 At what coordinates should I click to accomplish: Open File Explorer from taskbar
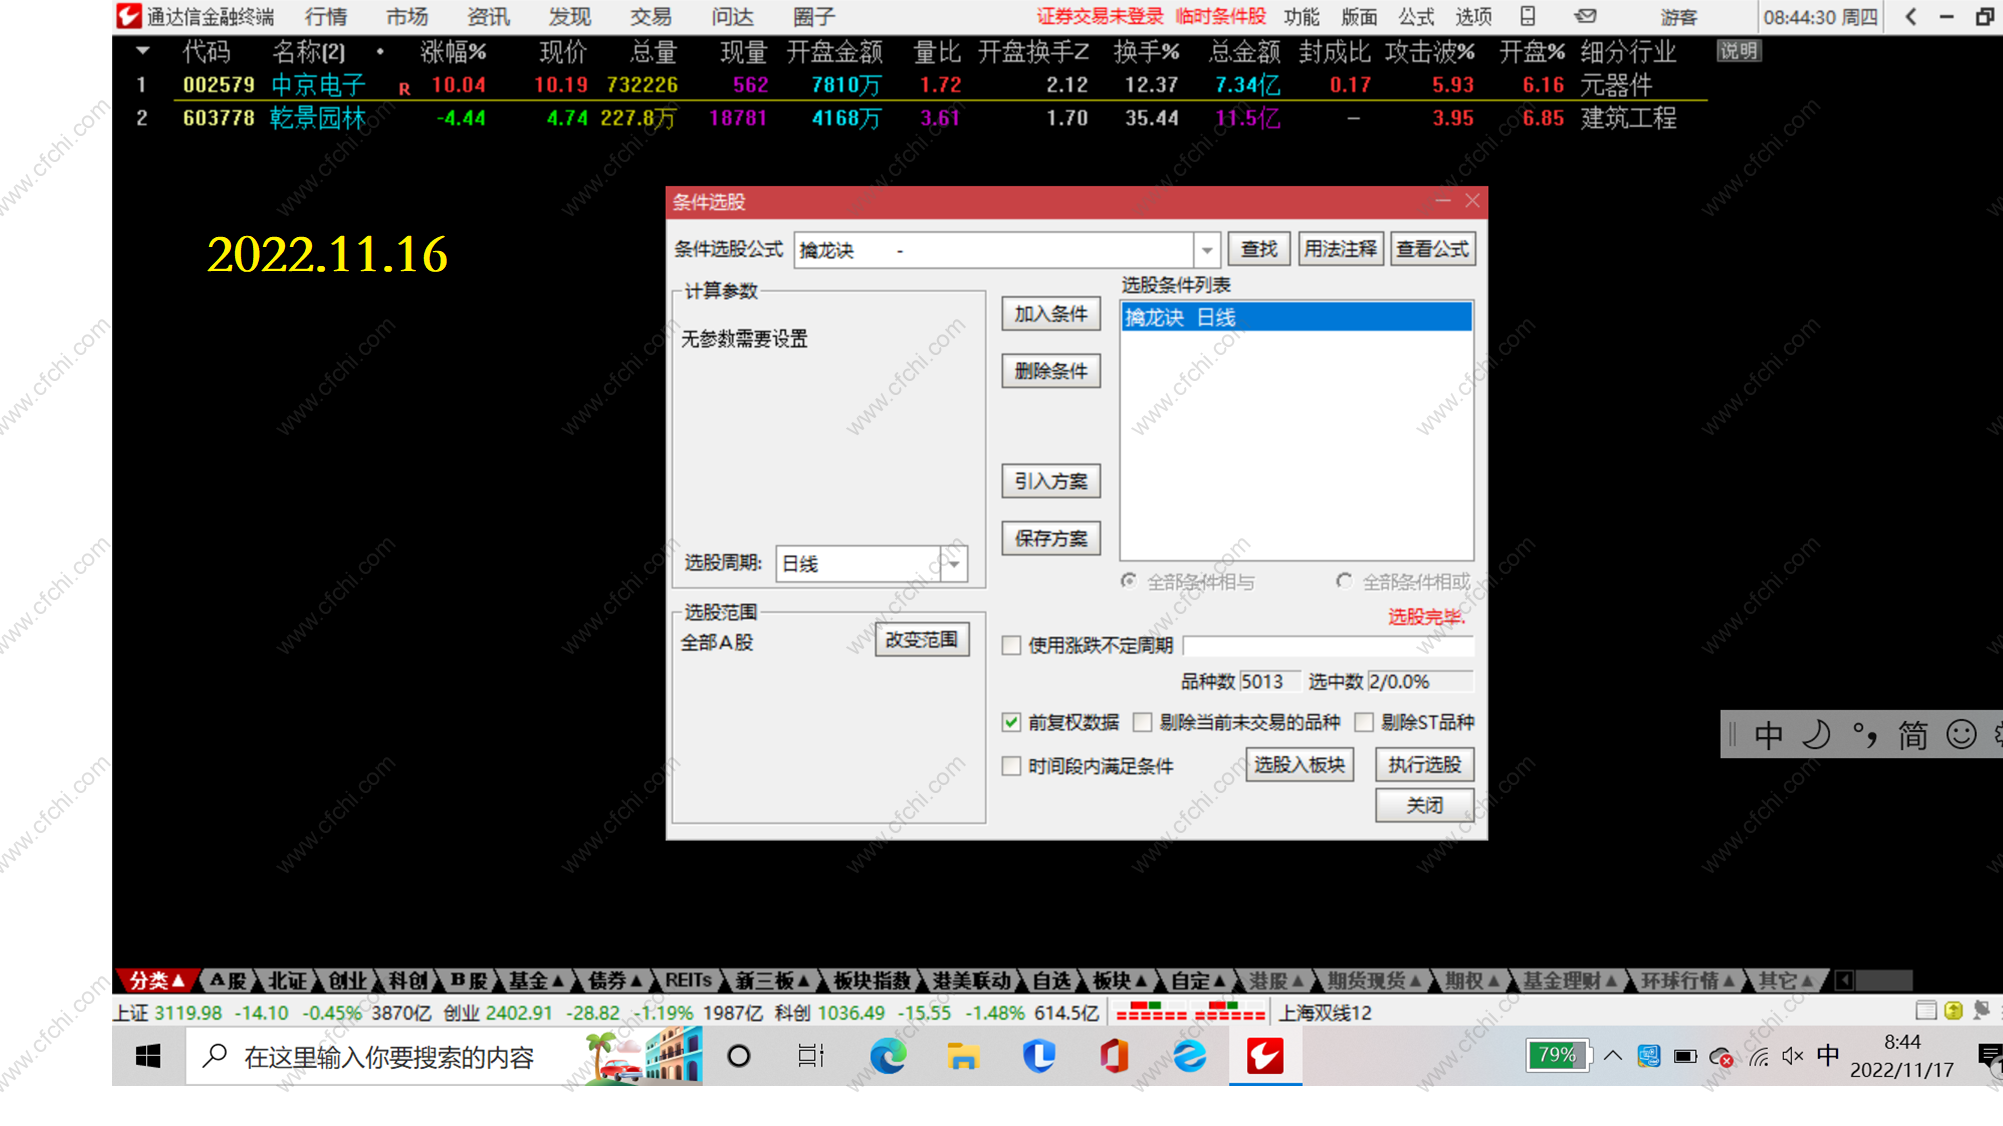(962, 1056)
